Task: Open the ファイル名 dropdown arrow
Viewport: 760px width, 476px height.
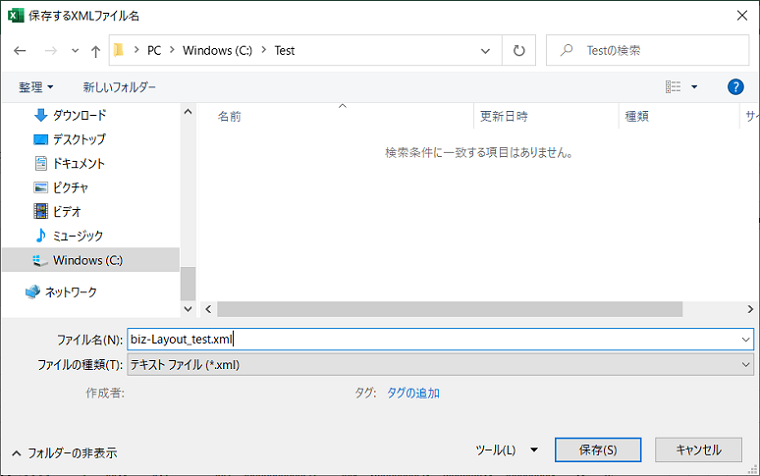Action: pyautogui.click(x=745, y=339)
